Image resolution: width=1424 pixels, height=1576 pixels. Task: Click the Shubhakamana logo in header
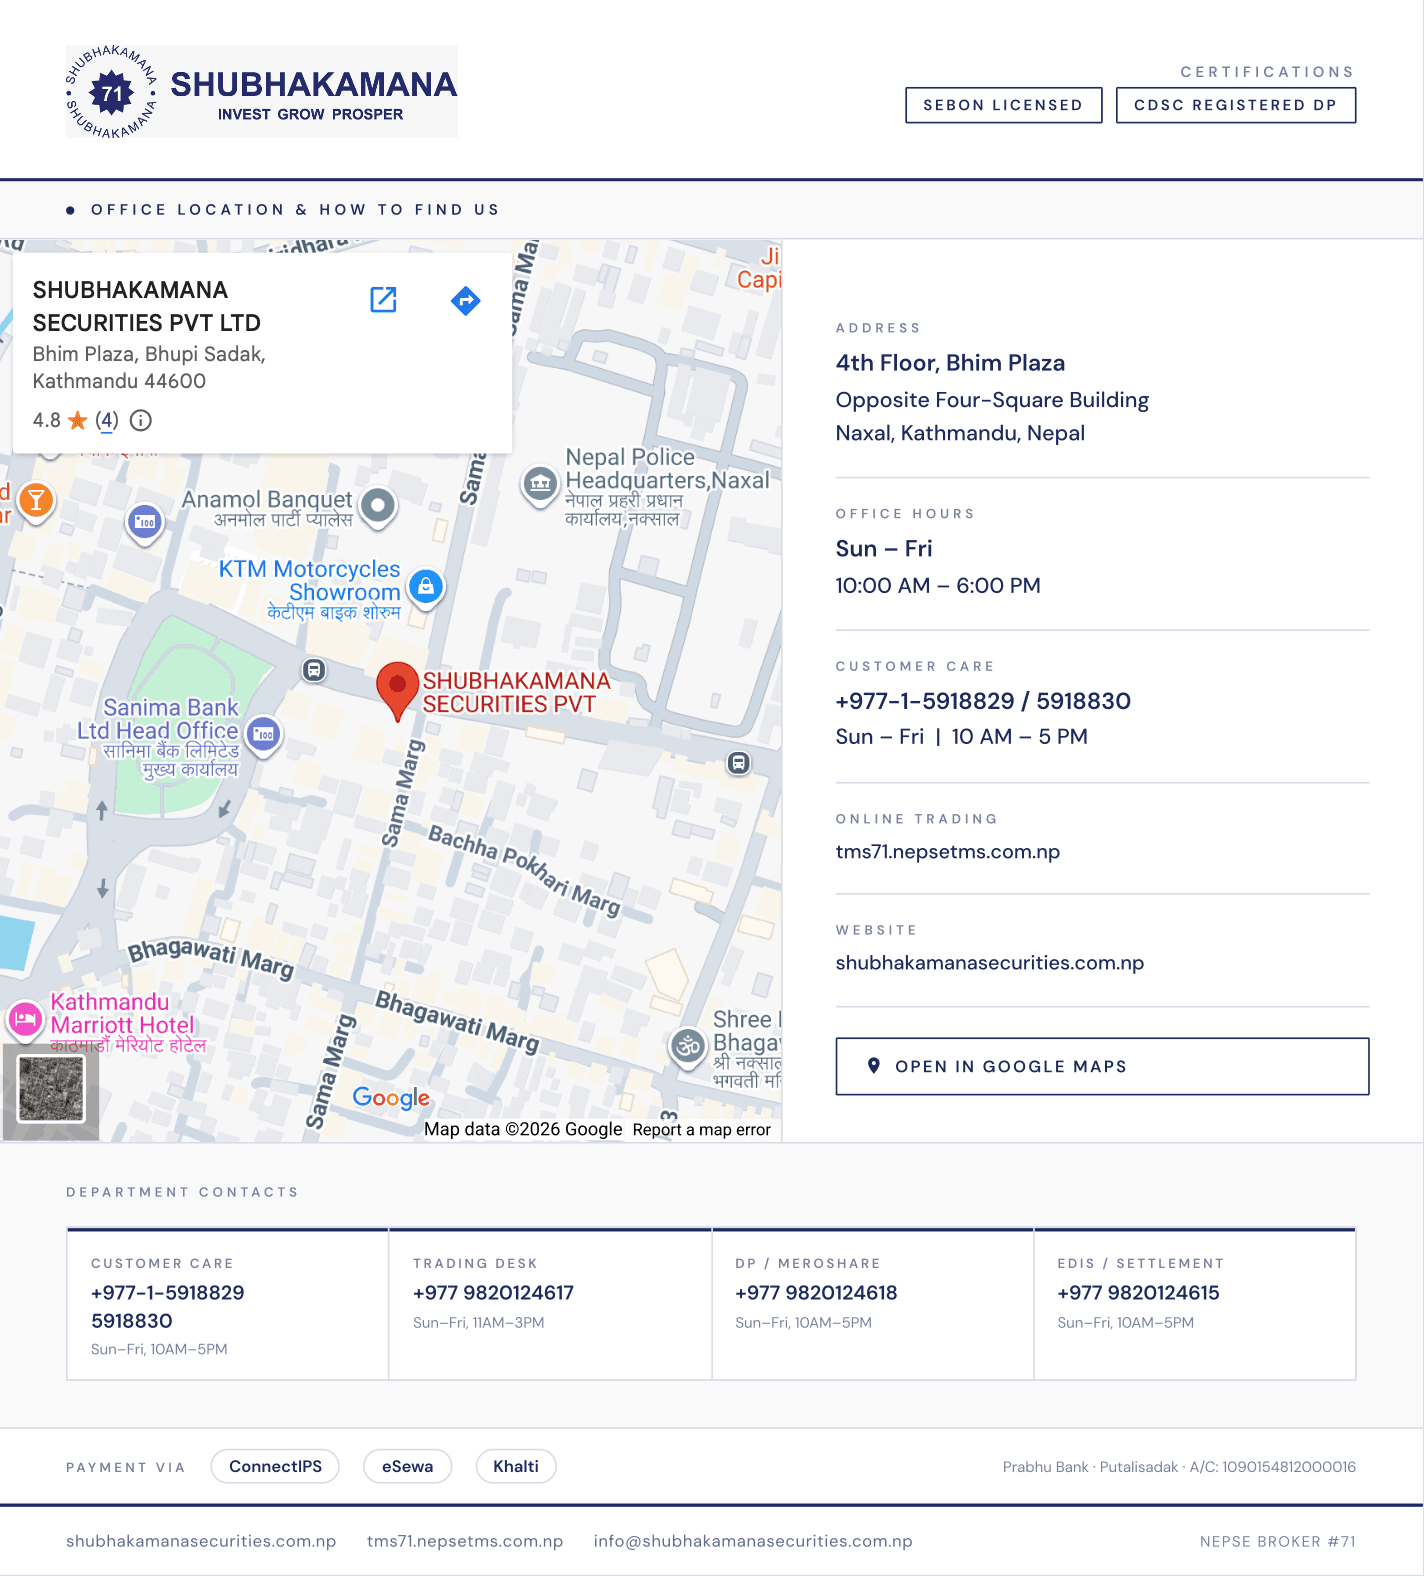click(x=261, y=91)
